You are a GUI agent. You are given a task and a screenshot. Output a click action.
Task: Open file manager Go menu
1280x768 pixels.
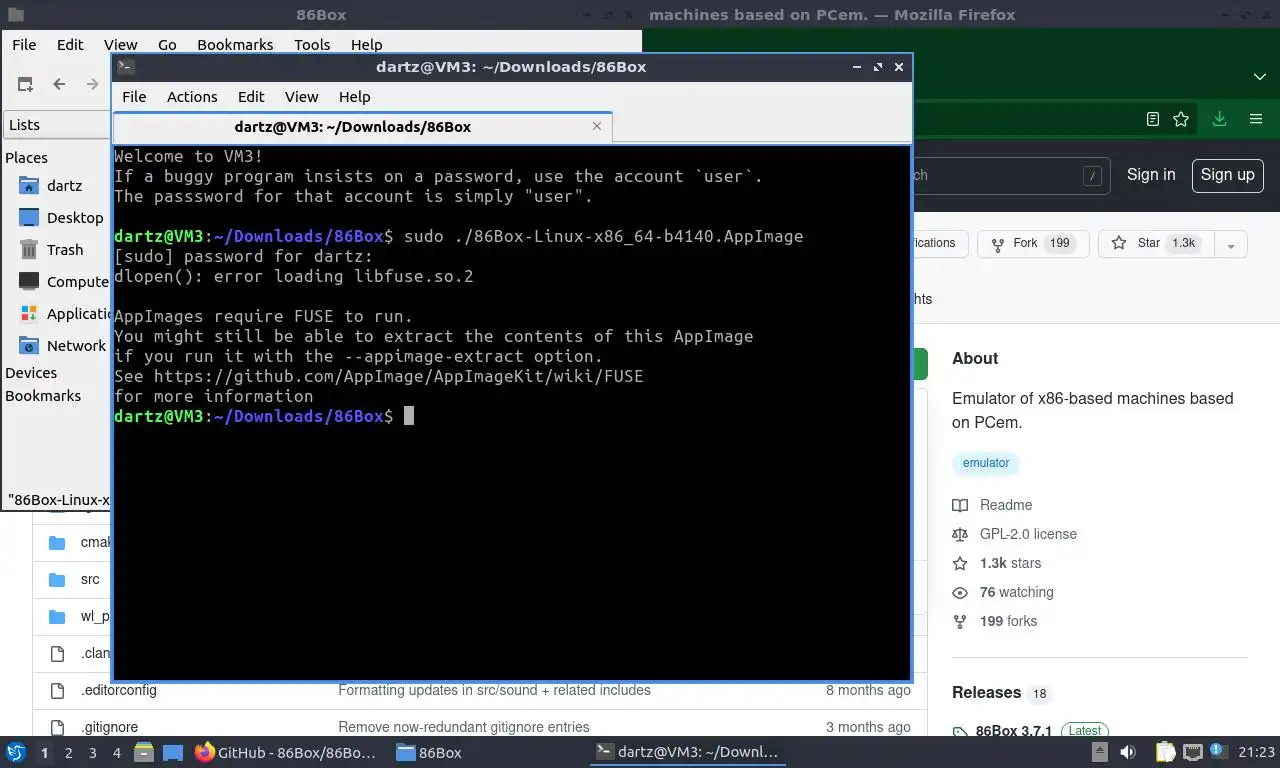pyautogui.click(x=167, y=44)
